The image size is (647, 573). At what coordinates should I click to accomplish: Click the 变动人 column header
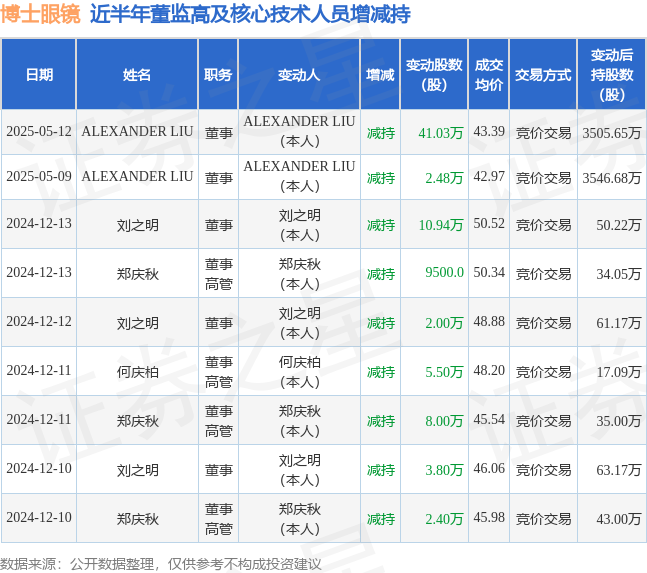299,75
